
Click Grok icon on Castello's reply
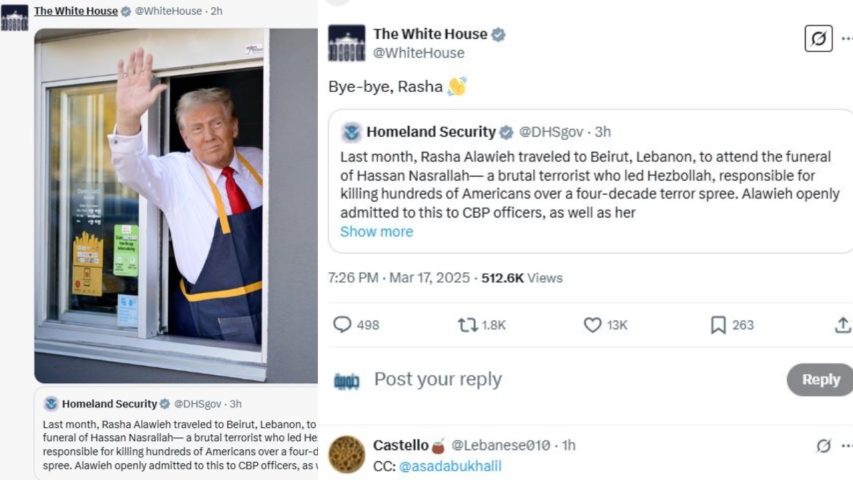pyautogui.click(x=824, y=446)
